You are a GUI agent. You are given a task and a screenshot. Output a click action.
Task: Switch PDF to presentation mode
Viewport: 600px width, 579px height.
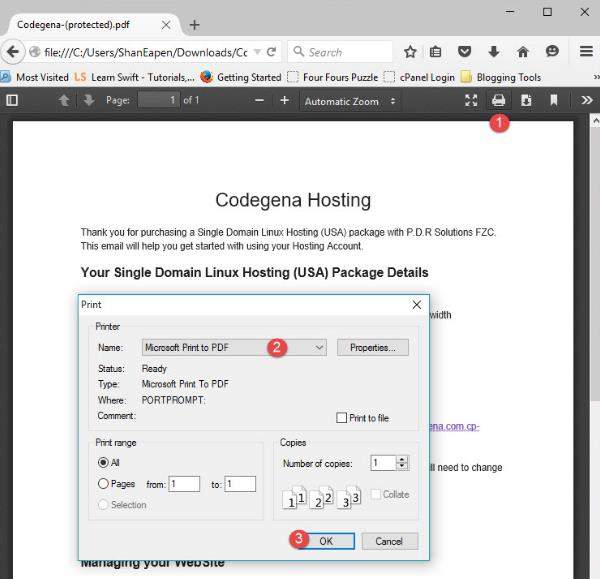point(471,100)
